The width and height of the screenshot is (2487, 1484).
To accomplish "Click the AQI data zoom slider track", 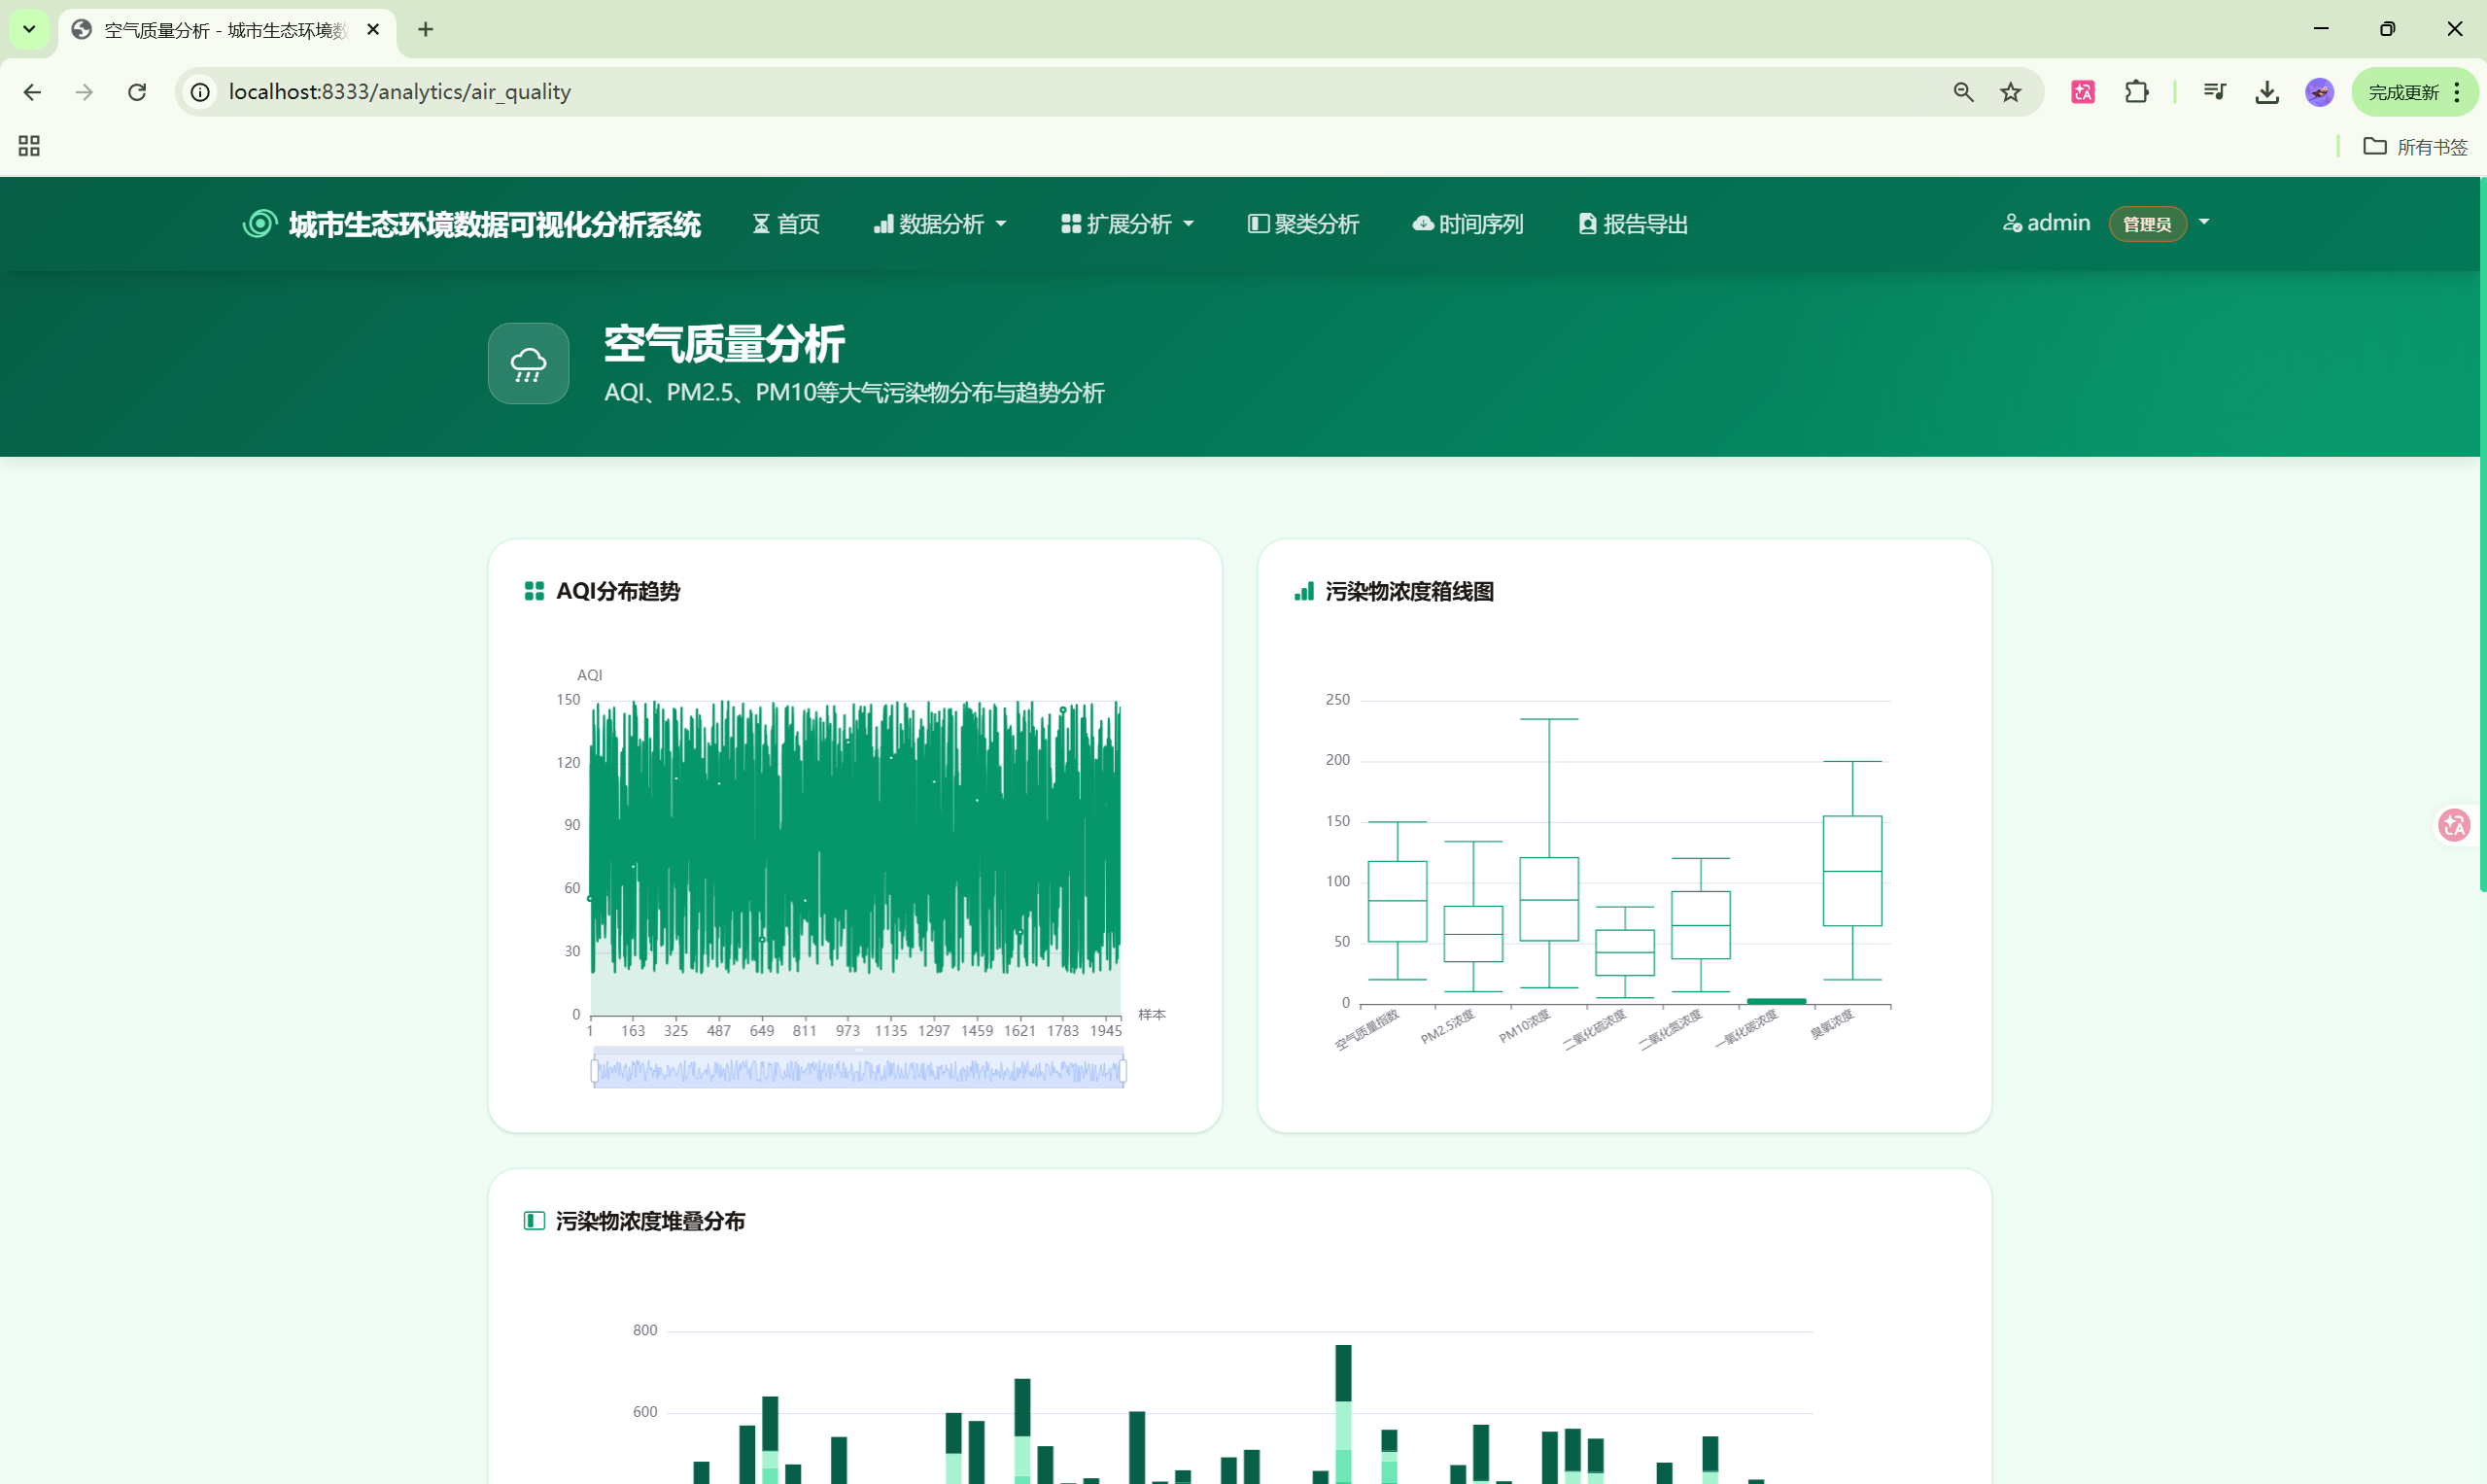I will 858,1070.
